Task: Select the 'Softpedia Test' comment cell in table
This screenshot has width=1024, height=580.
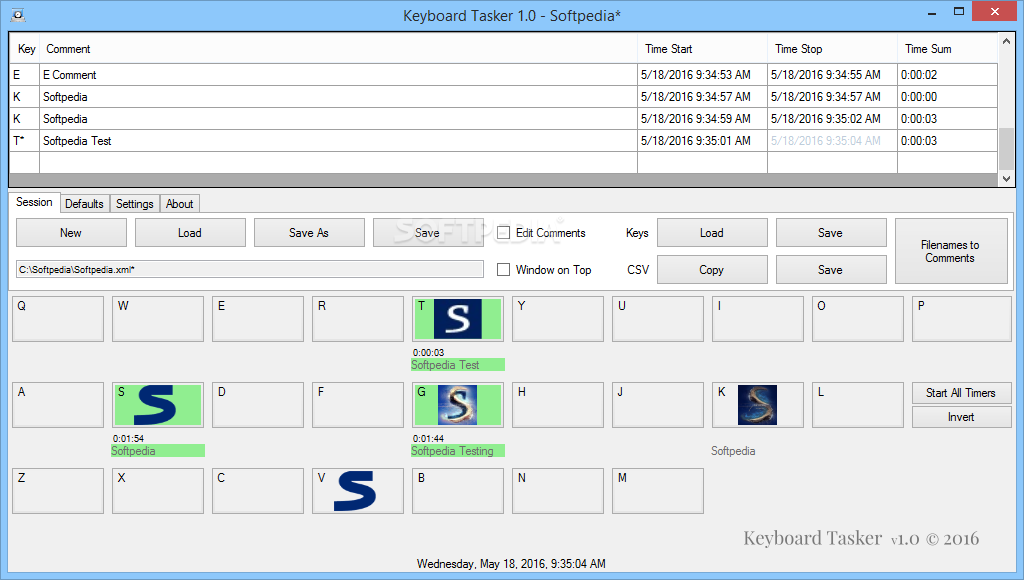Action: click(x=338, y=141)
